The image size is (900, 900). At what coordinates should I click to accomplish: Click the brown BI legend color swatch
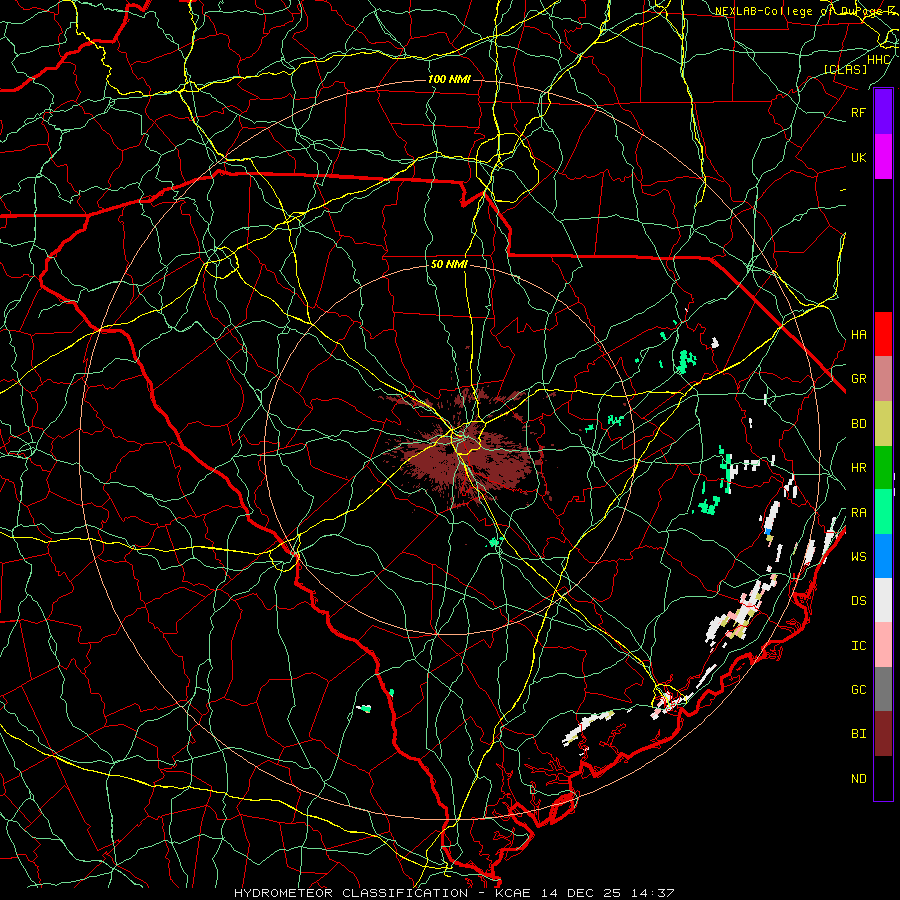point(883,734)
